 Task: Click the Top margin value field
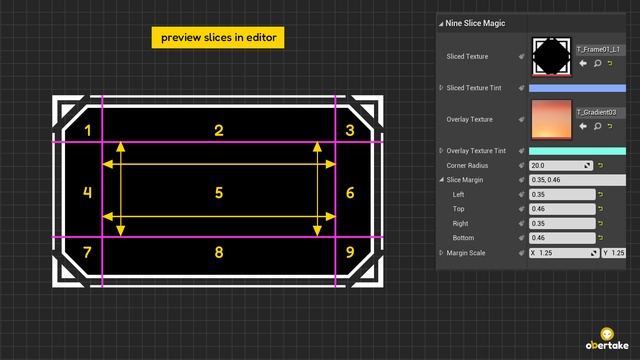562,209
